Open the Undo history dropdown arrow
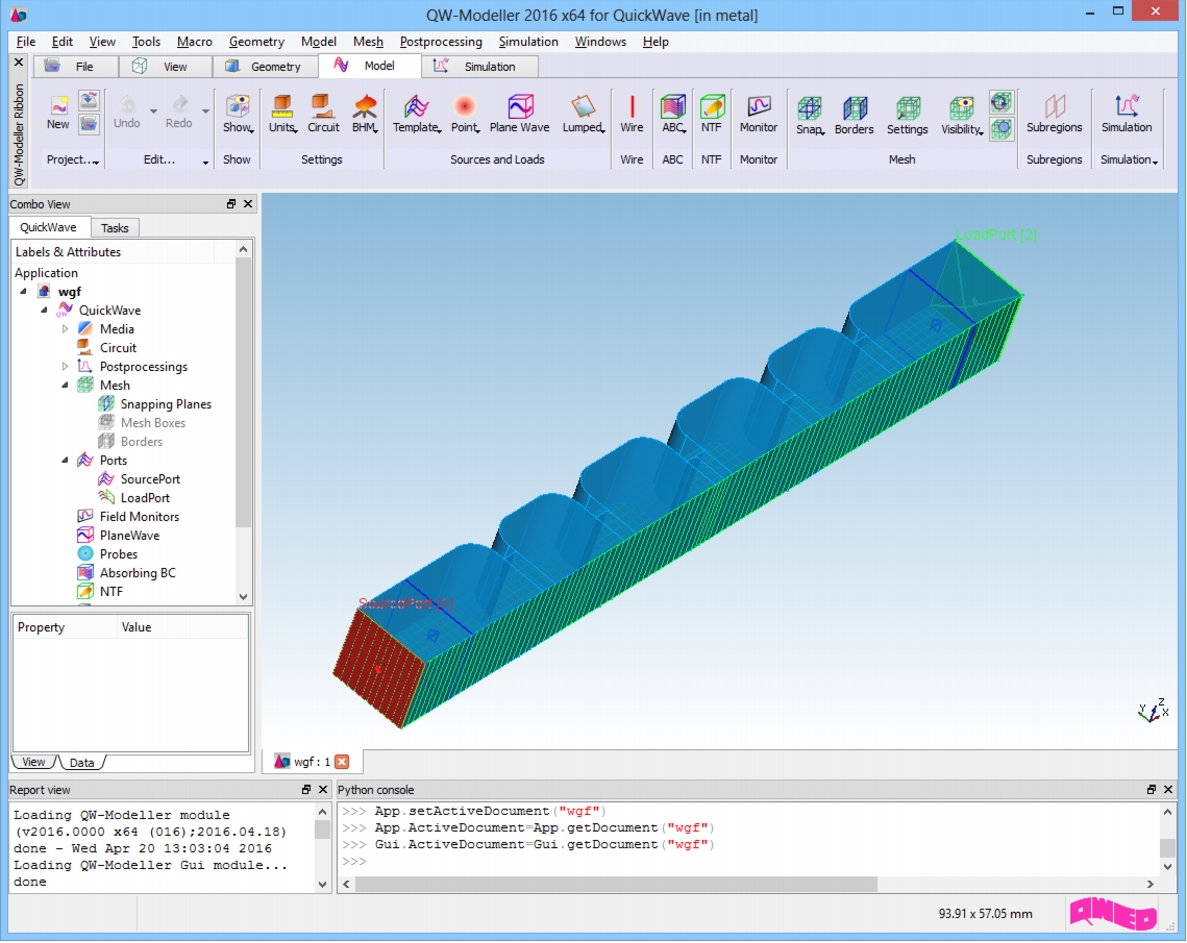 (x=154, y=110)
